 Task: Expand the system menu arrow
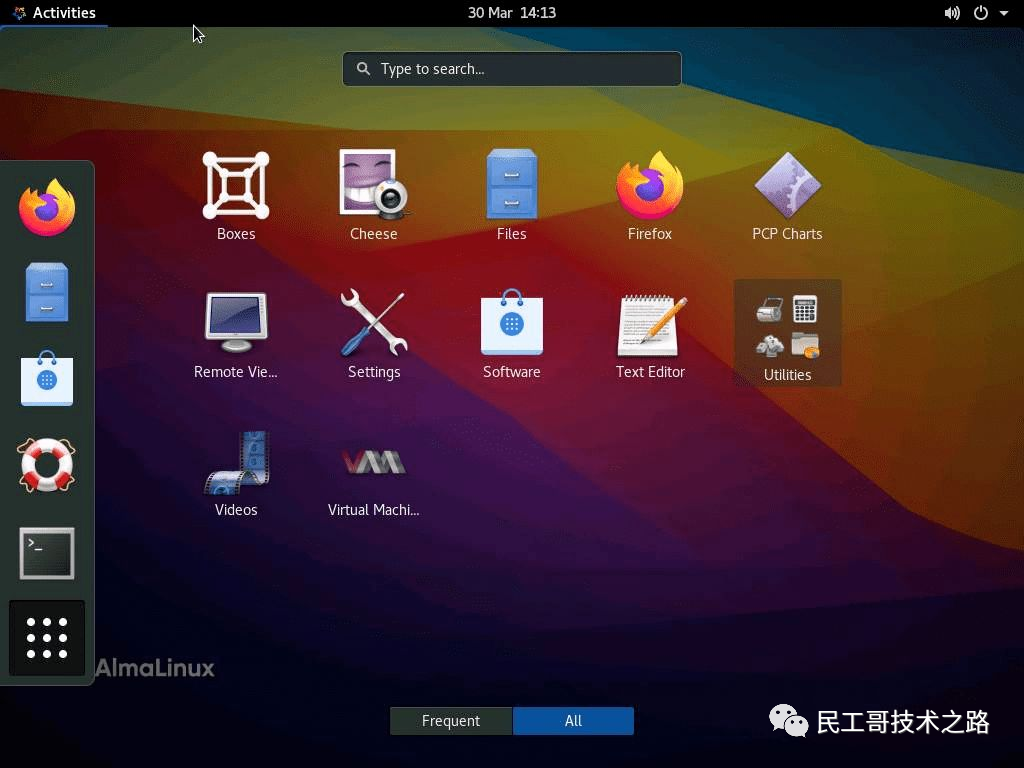(1004, 13)
